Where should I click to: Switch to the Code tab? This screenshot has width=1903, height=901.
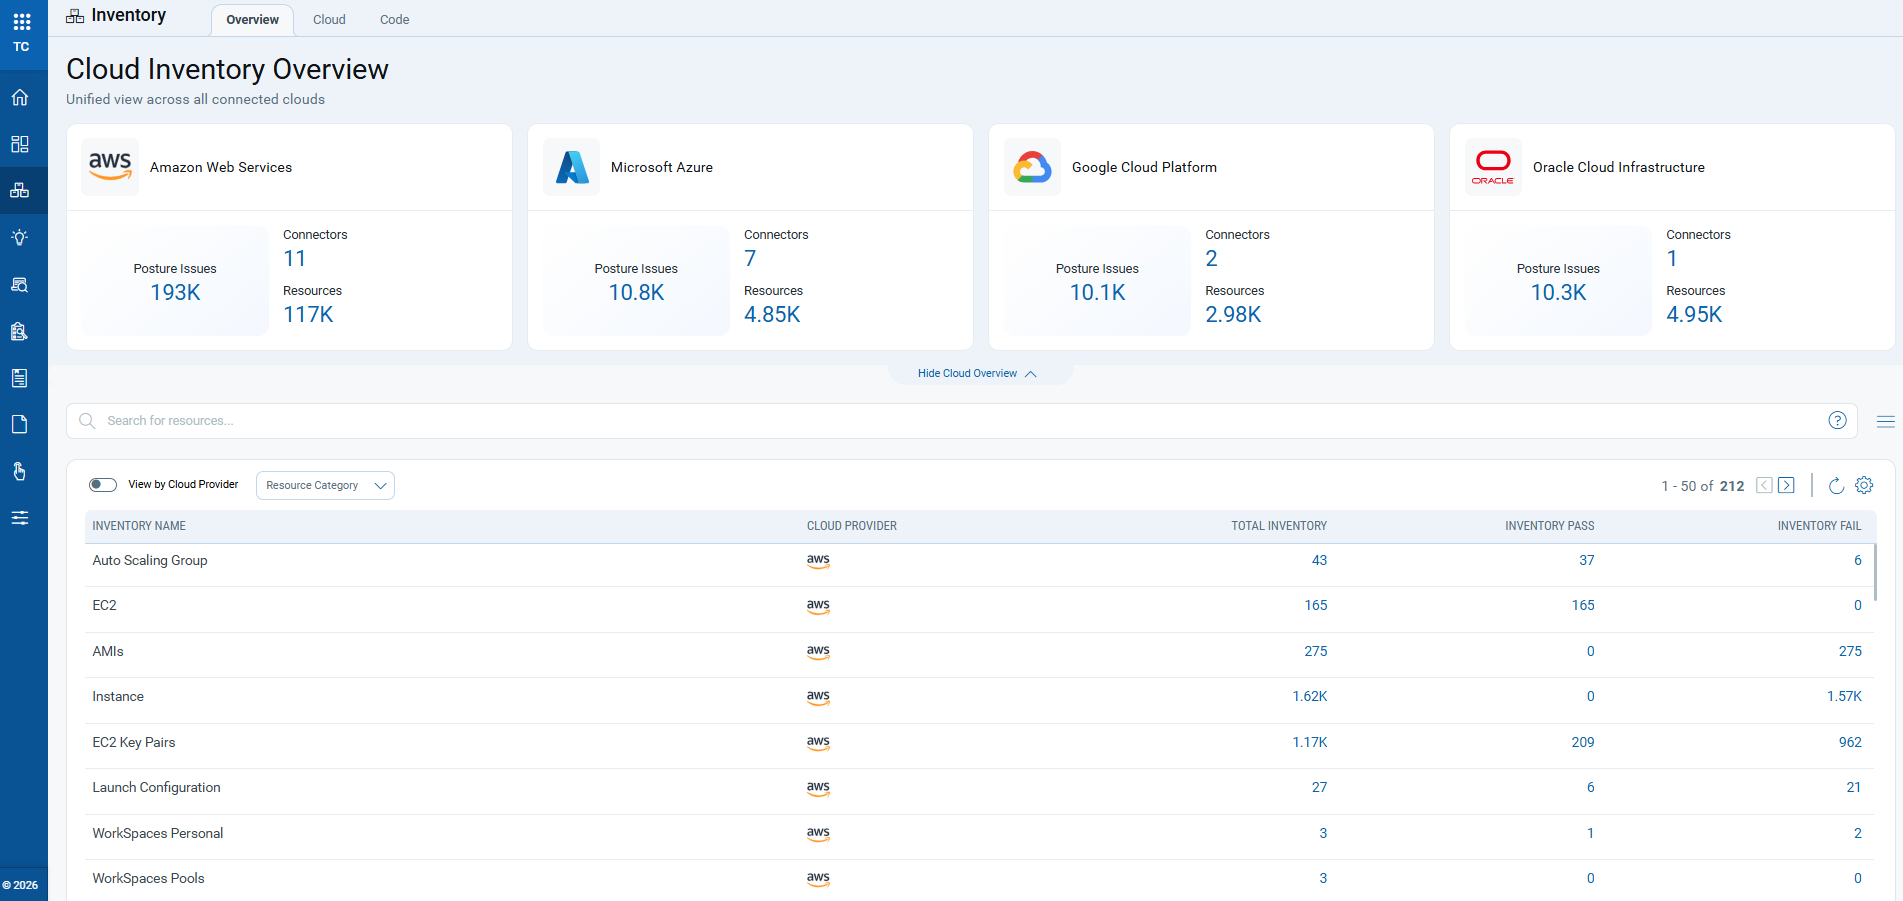[394, 20]
